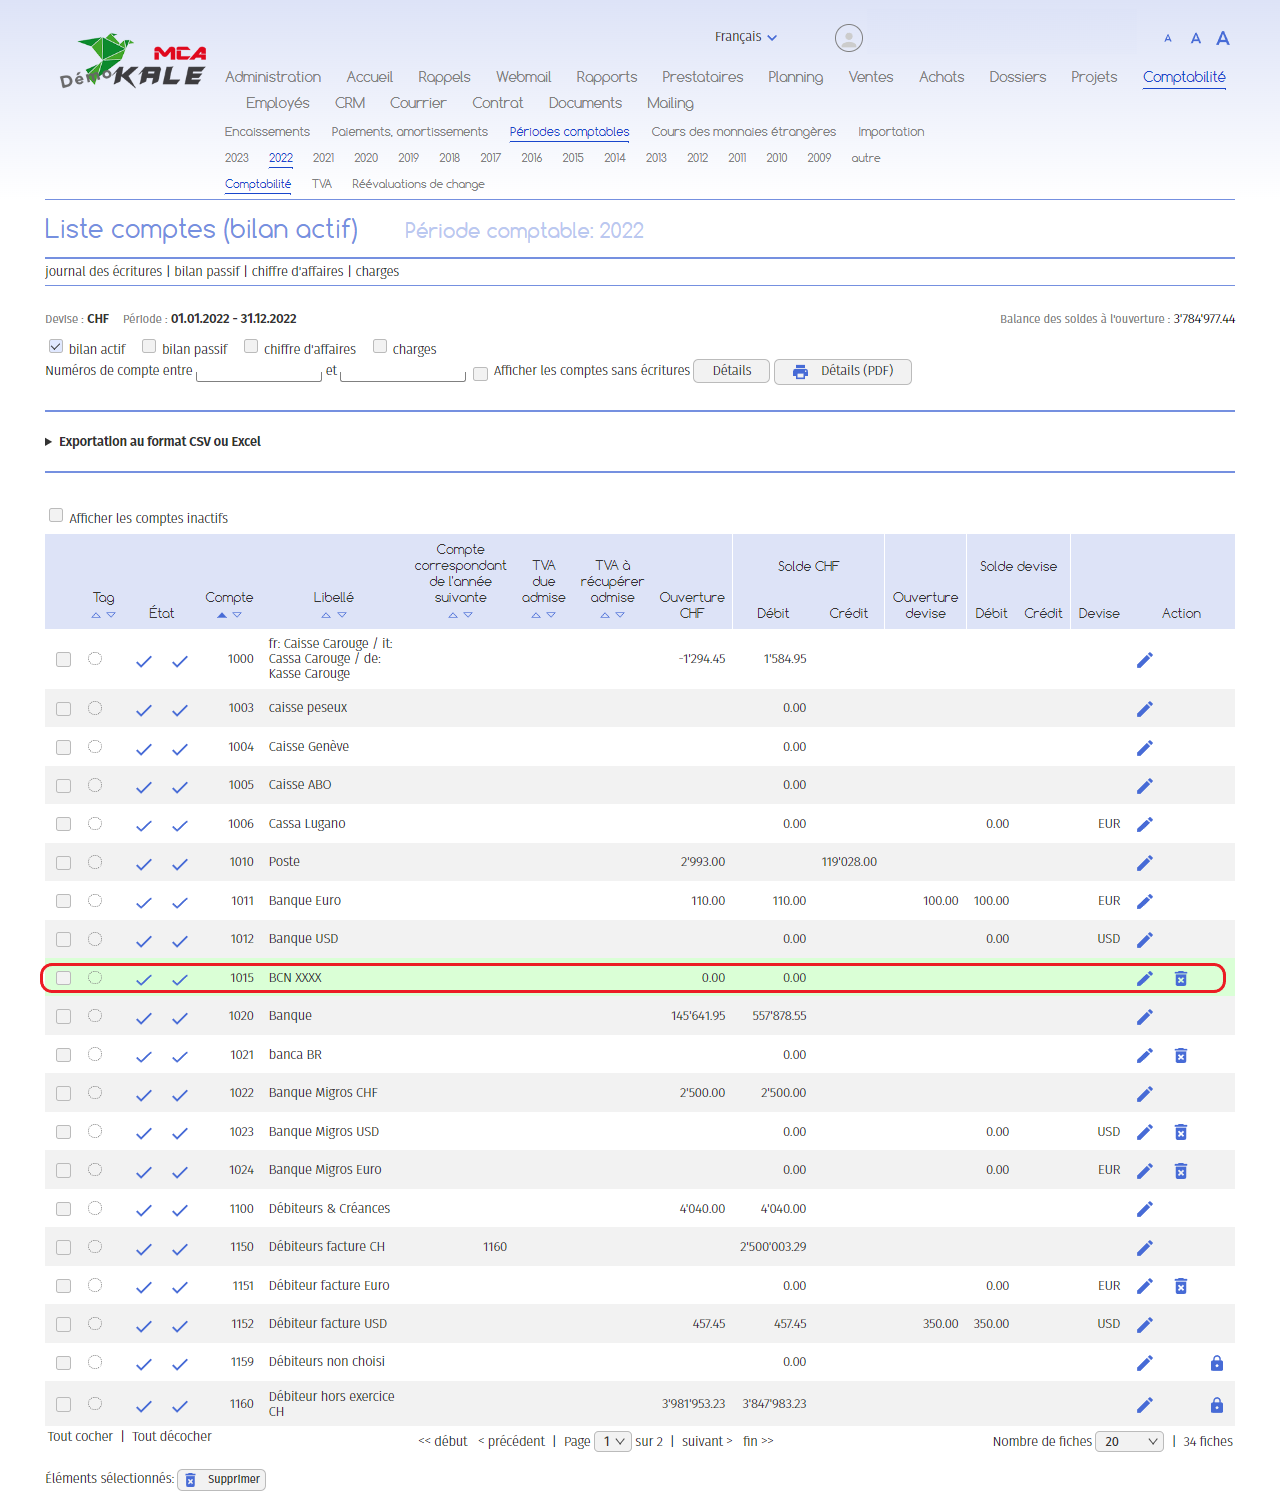Select the radio button for account 1010 Poste

point(95,862)
